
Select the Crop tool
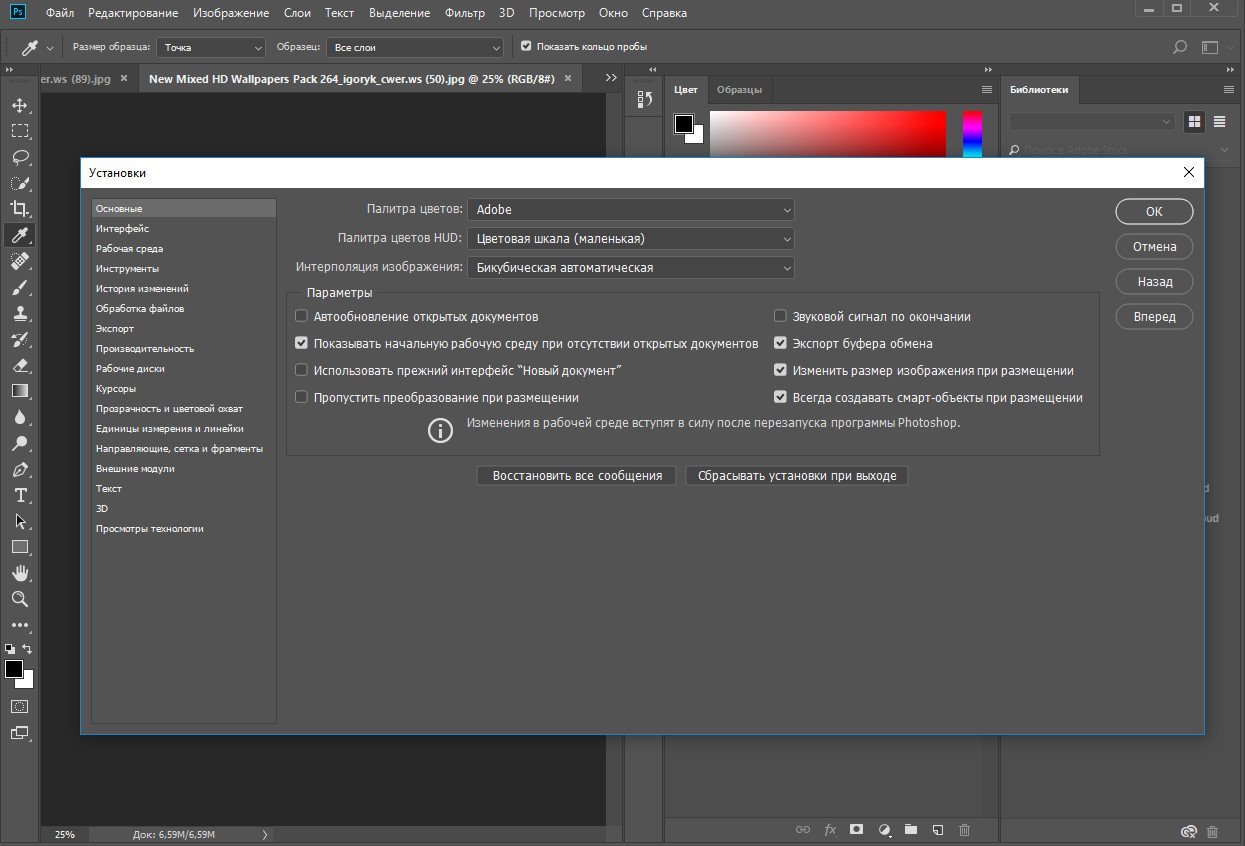click(x=19, y=209)
